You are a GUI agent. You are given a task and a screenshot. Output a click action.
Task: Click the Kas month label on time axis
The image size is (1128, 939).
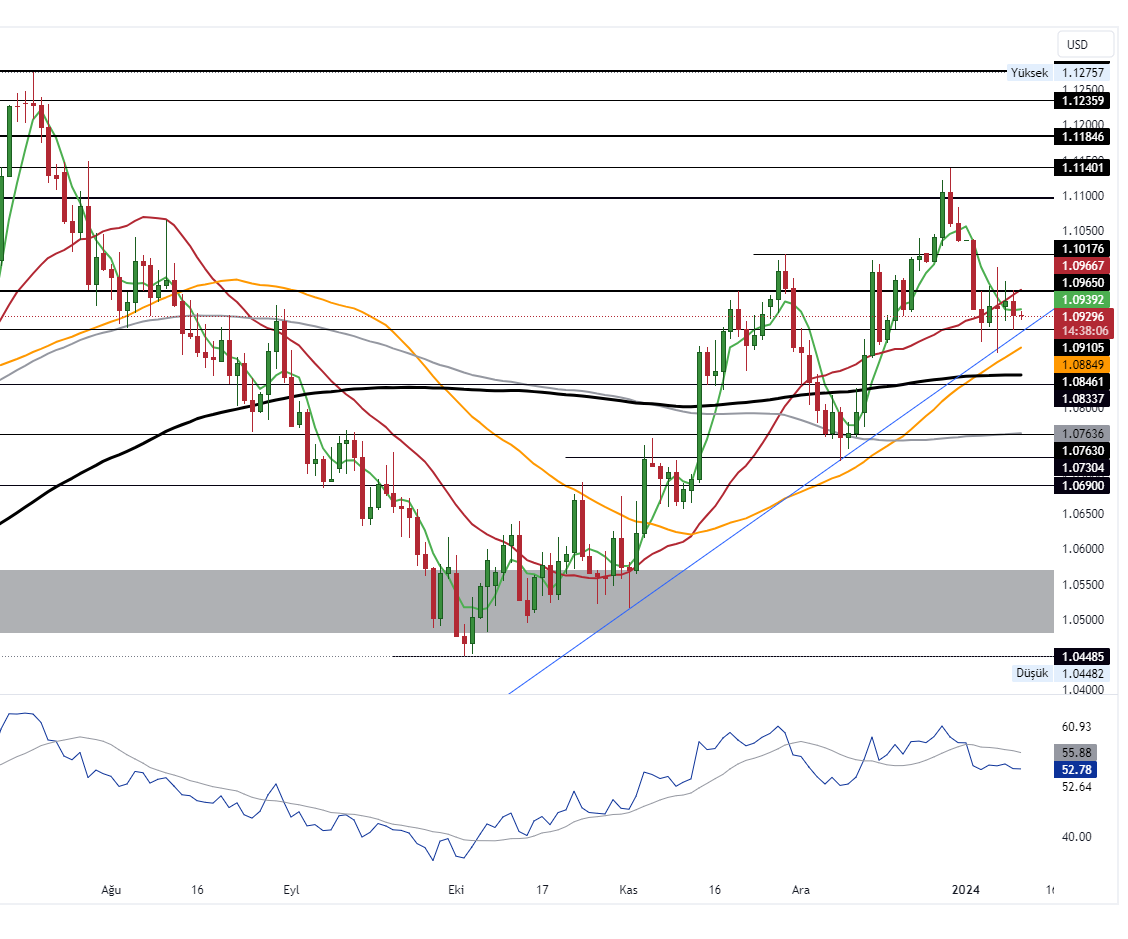[629, 889]
